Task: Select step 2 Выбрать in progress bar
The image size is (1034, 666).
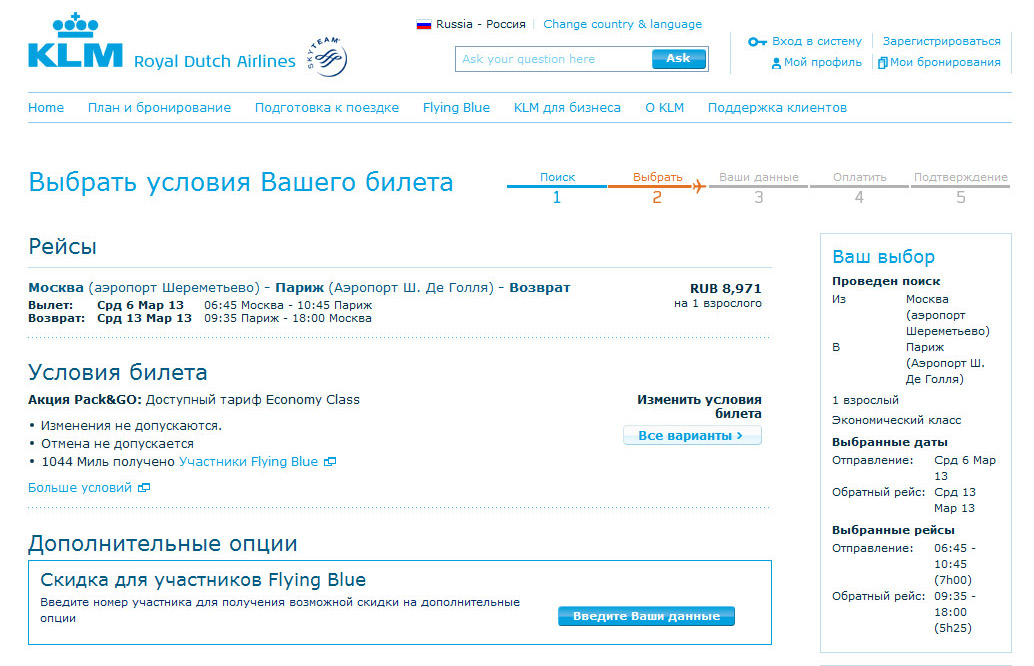Action: (x=657, y=187)
